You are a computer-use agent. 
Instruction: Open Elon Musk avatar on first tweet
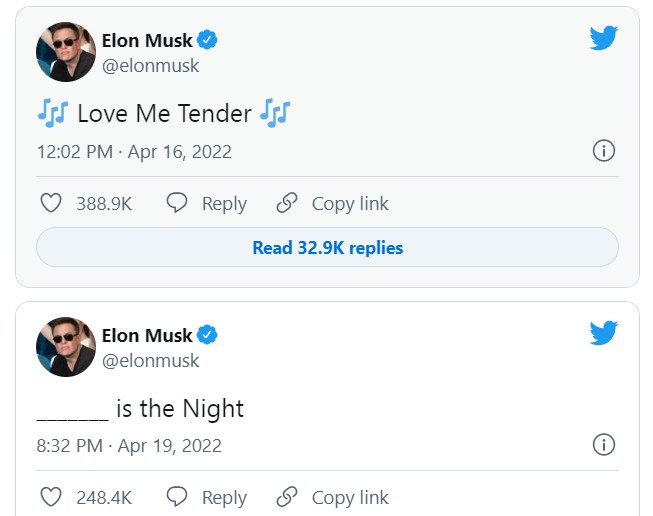(x=66, y=53)
